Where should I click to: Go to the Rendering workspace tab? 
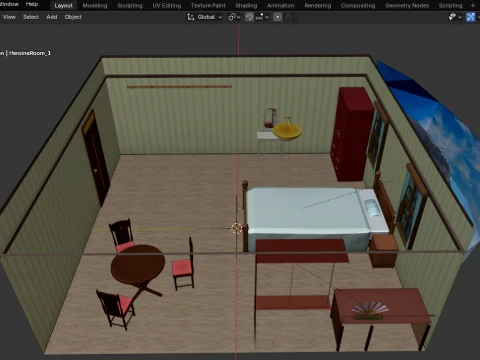(318, 6)
